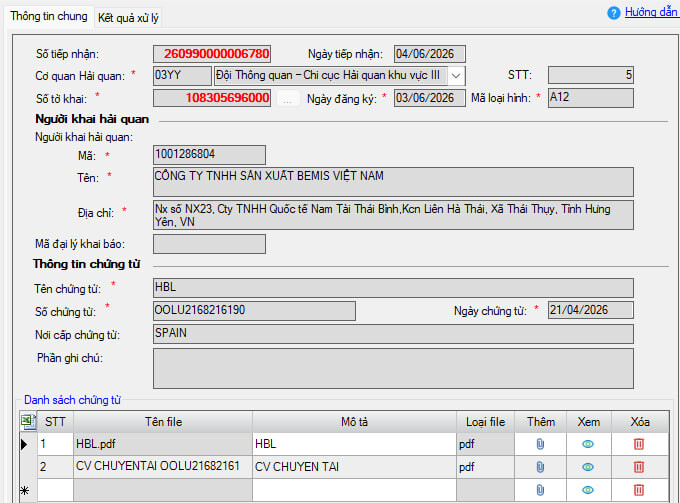The height and width of the screenshot is (503, 680).
Task: Click the customs code field 03YY
Action: click(x=182, y=75)
